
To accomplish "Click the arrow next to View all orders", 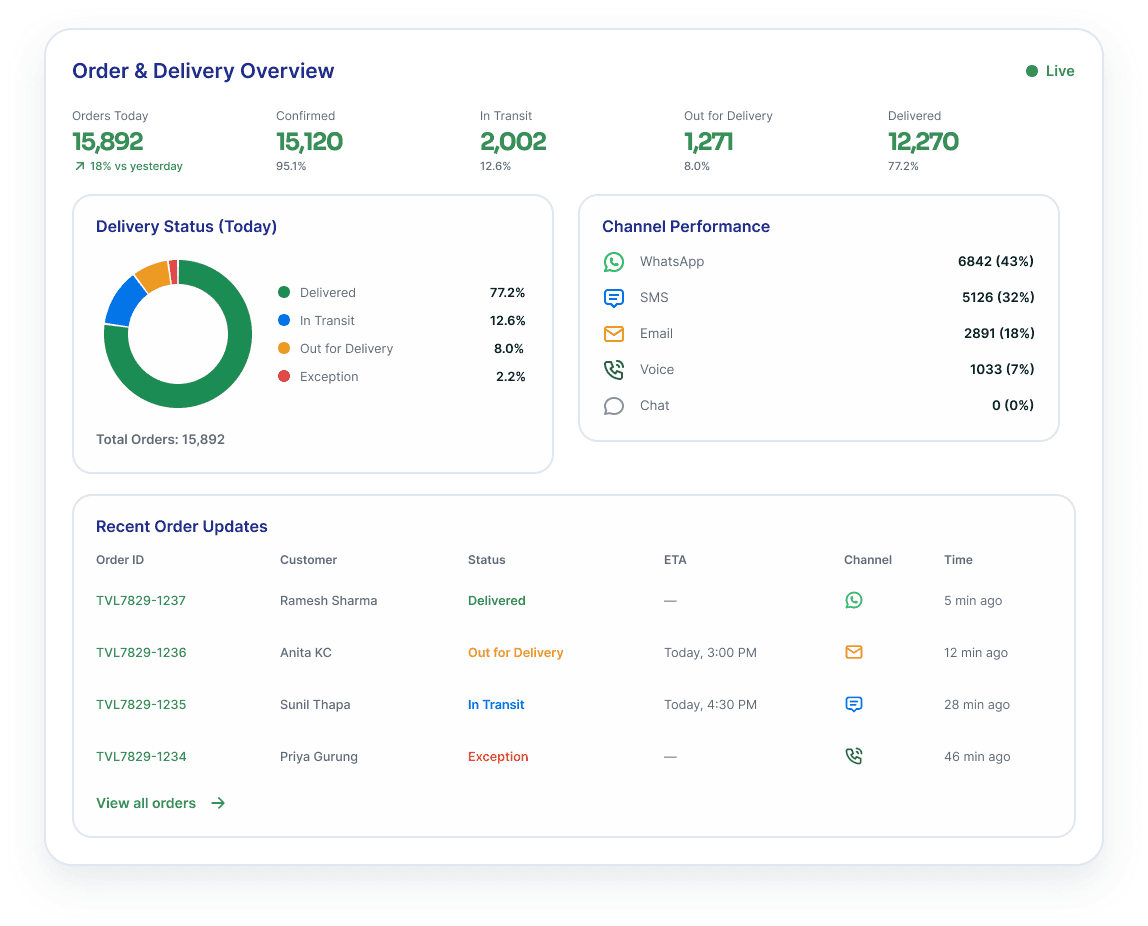I will [218, 803].
